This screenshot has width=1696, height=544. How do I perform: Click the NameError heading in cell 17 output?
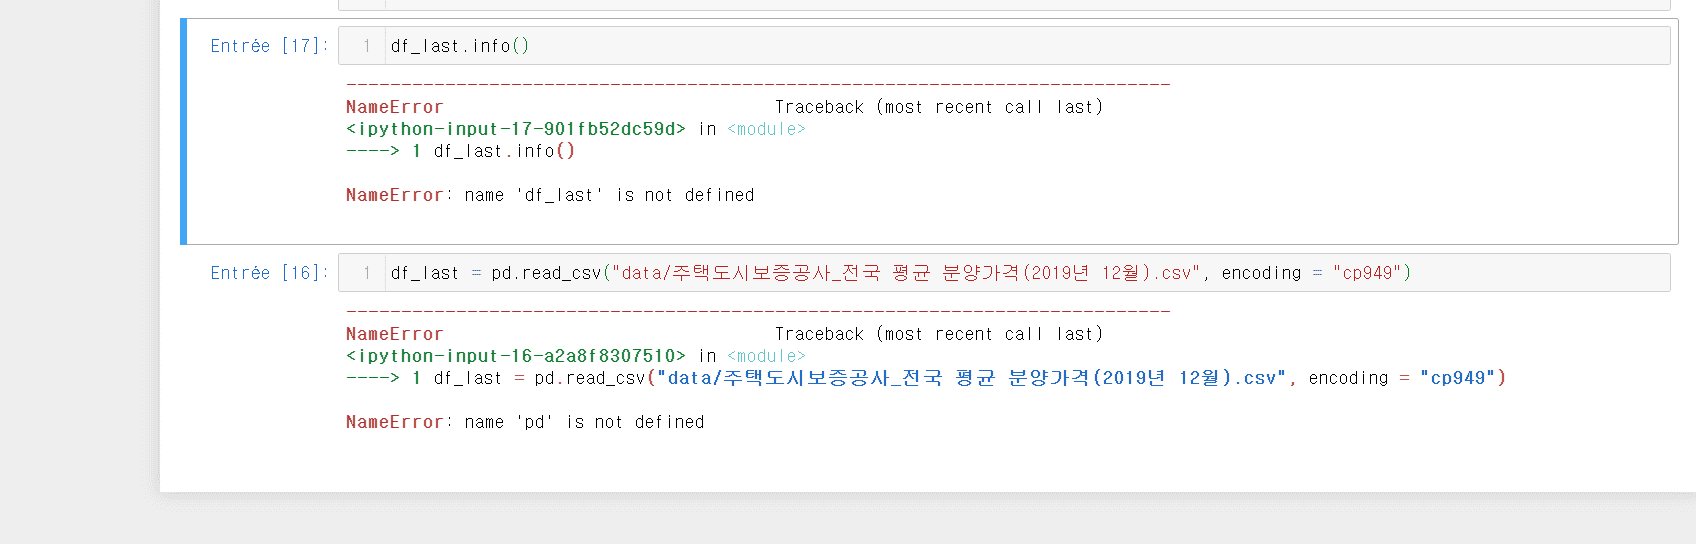click(394, 107)
